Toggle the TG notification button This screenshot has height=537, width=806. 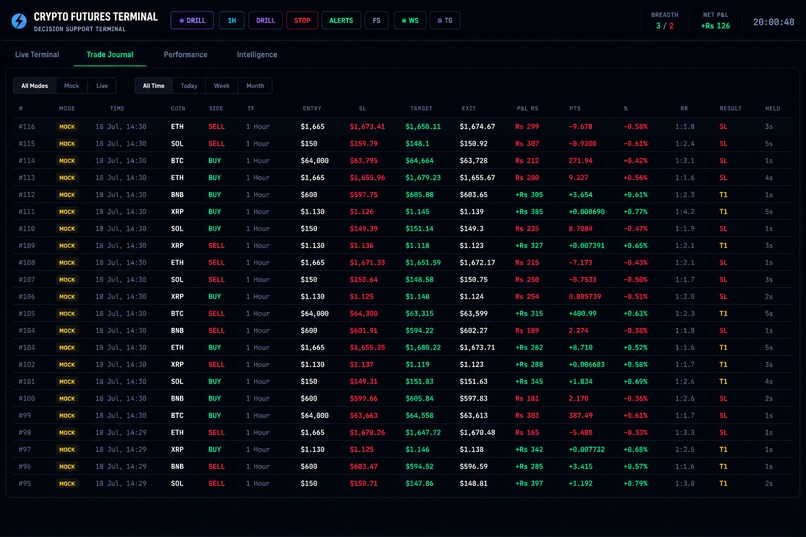coord(445,21)
